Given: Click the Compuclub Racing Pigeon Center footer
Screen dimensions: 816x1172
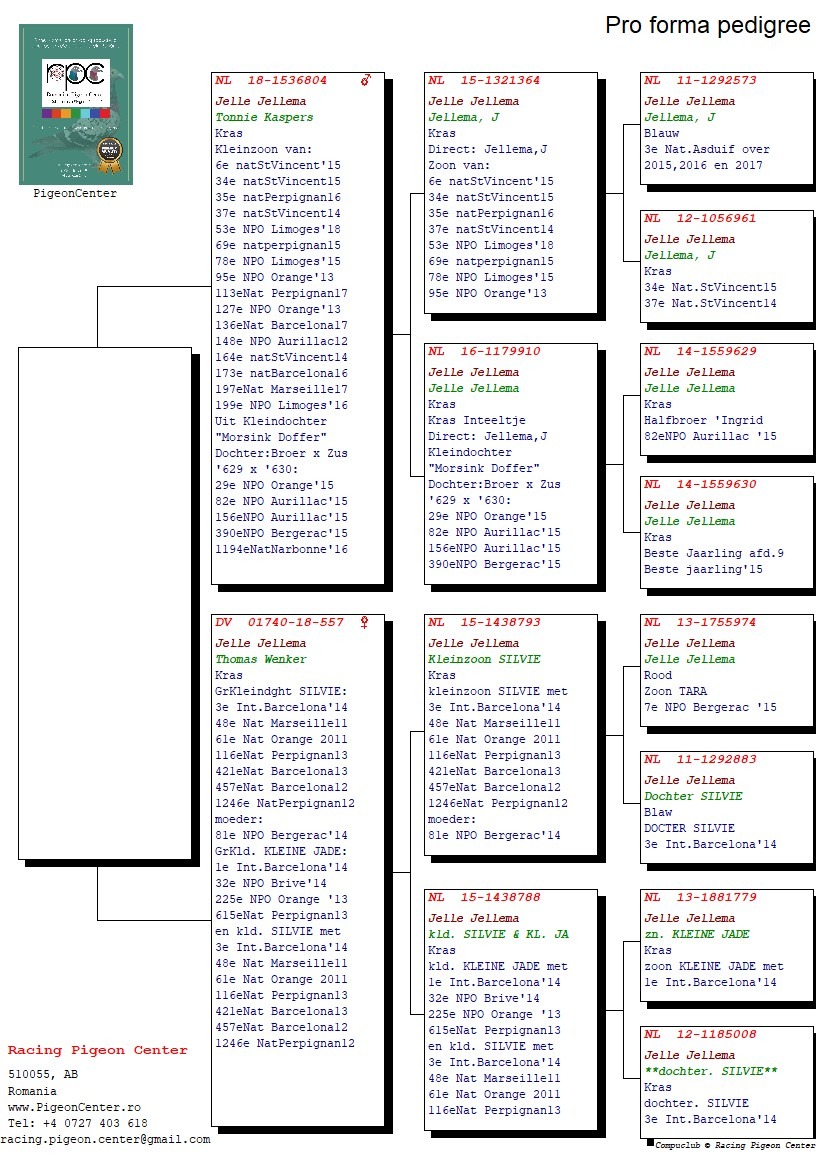Looking at the screenshot, I should (x=735, y=1145).
